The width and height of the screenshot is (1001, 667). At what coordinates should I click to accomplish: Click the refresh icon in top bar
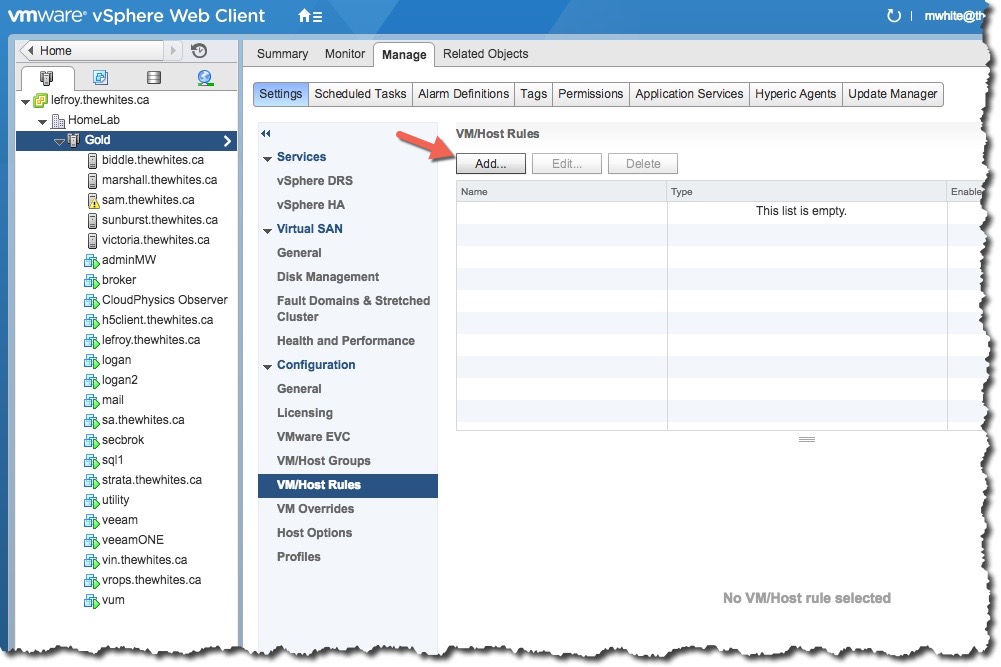pos(893,16)
